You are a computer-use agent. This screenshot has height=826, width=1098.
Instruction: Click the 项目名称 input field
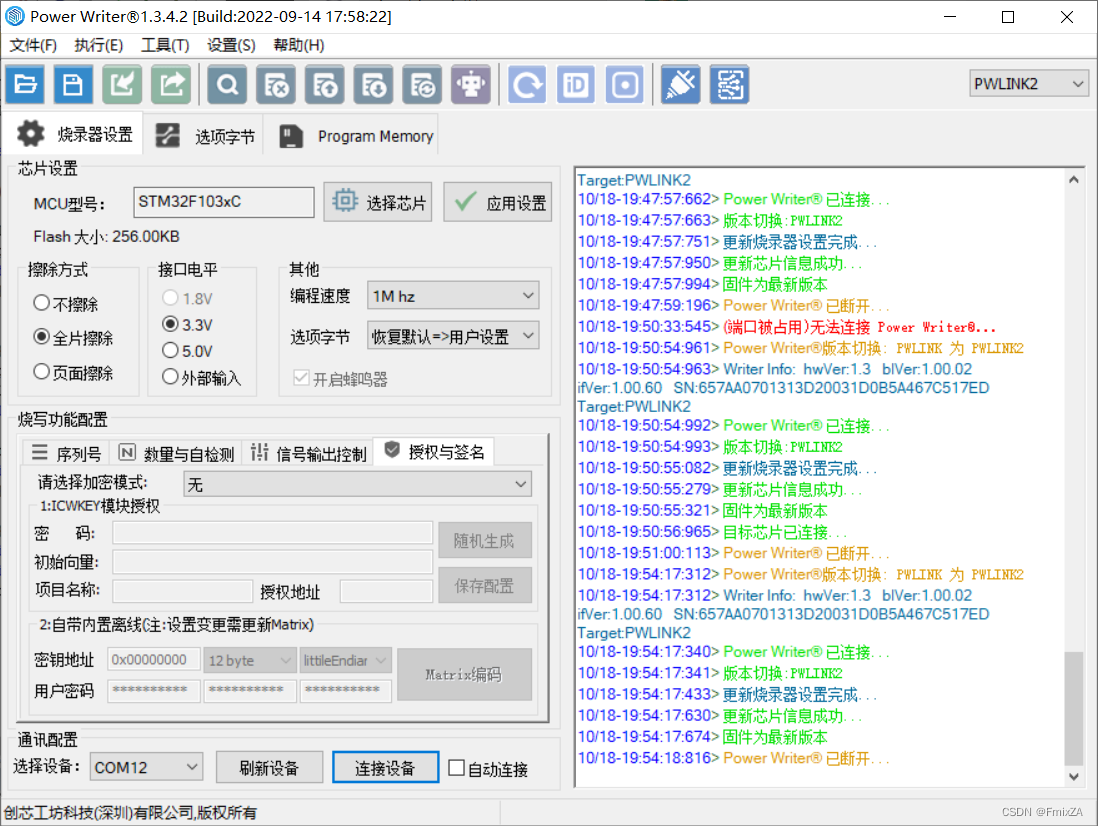(182, 591)
